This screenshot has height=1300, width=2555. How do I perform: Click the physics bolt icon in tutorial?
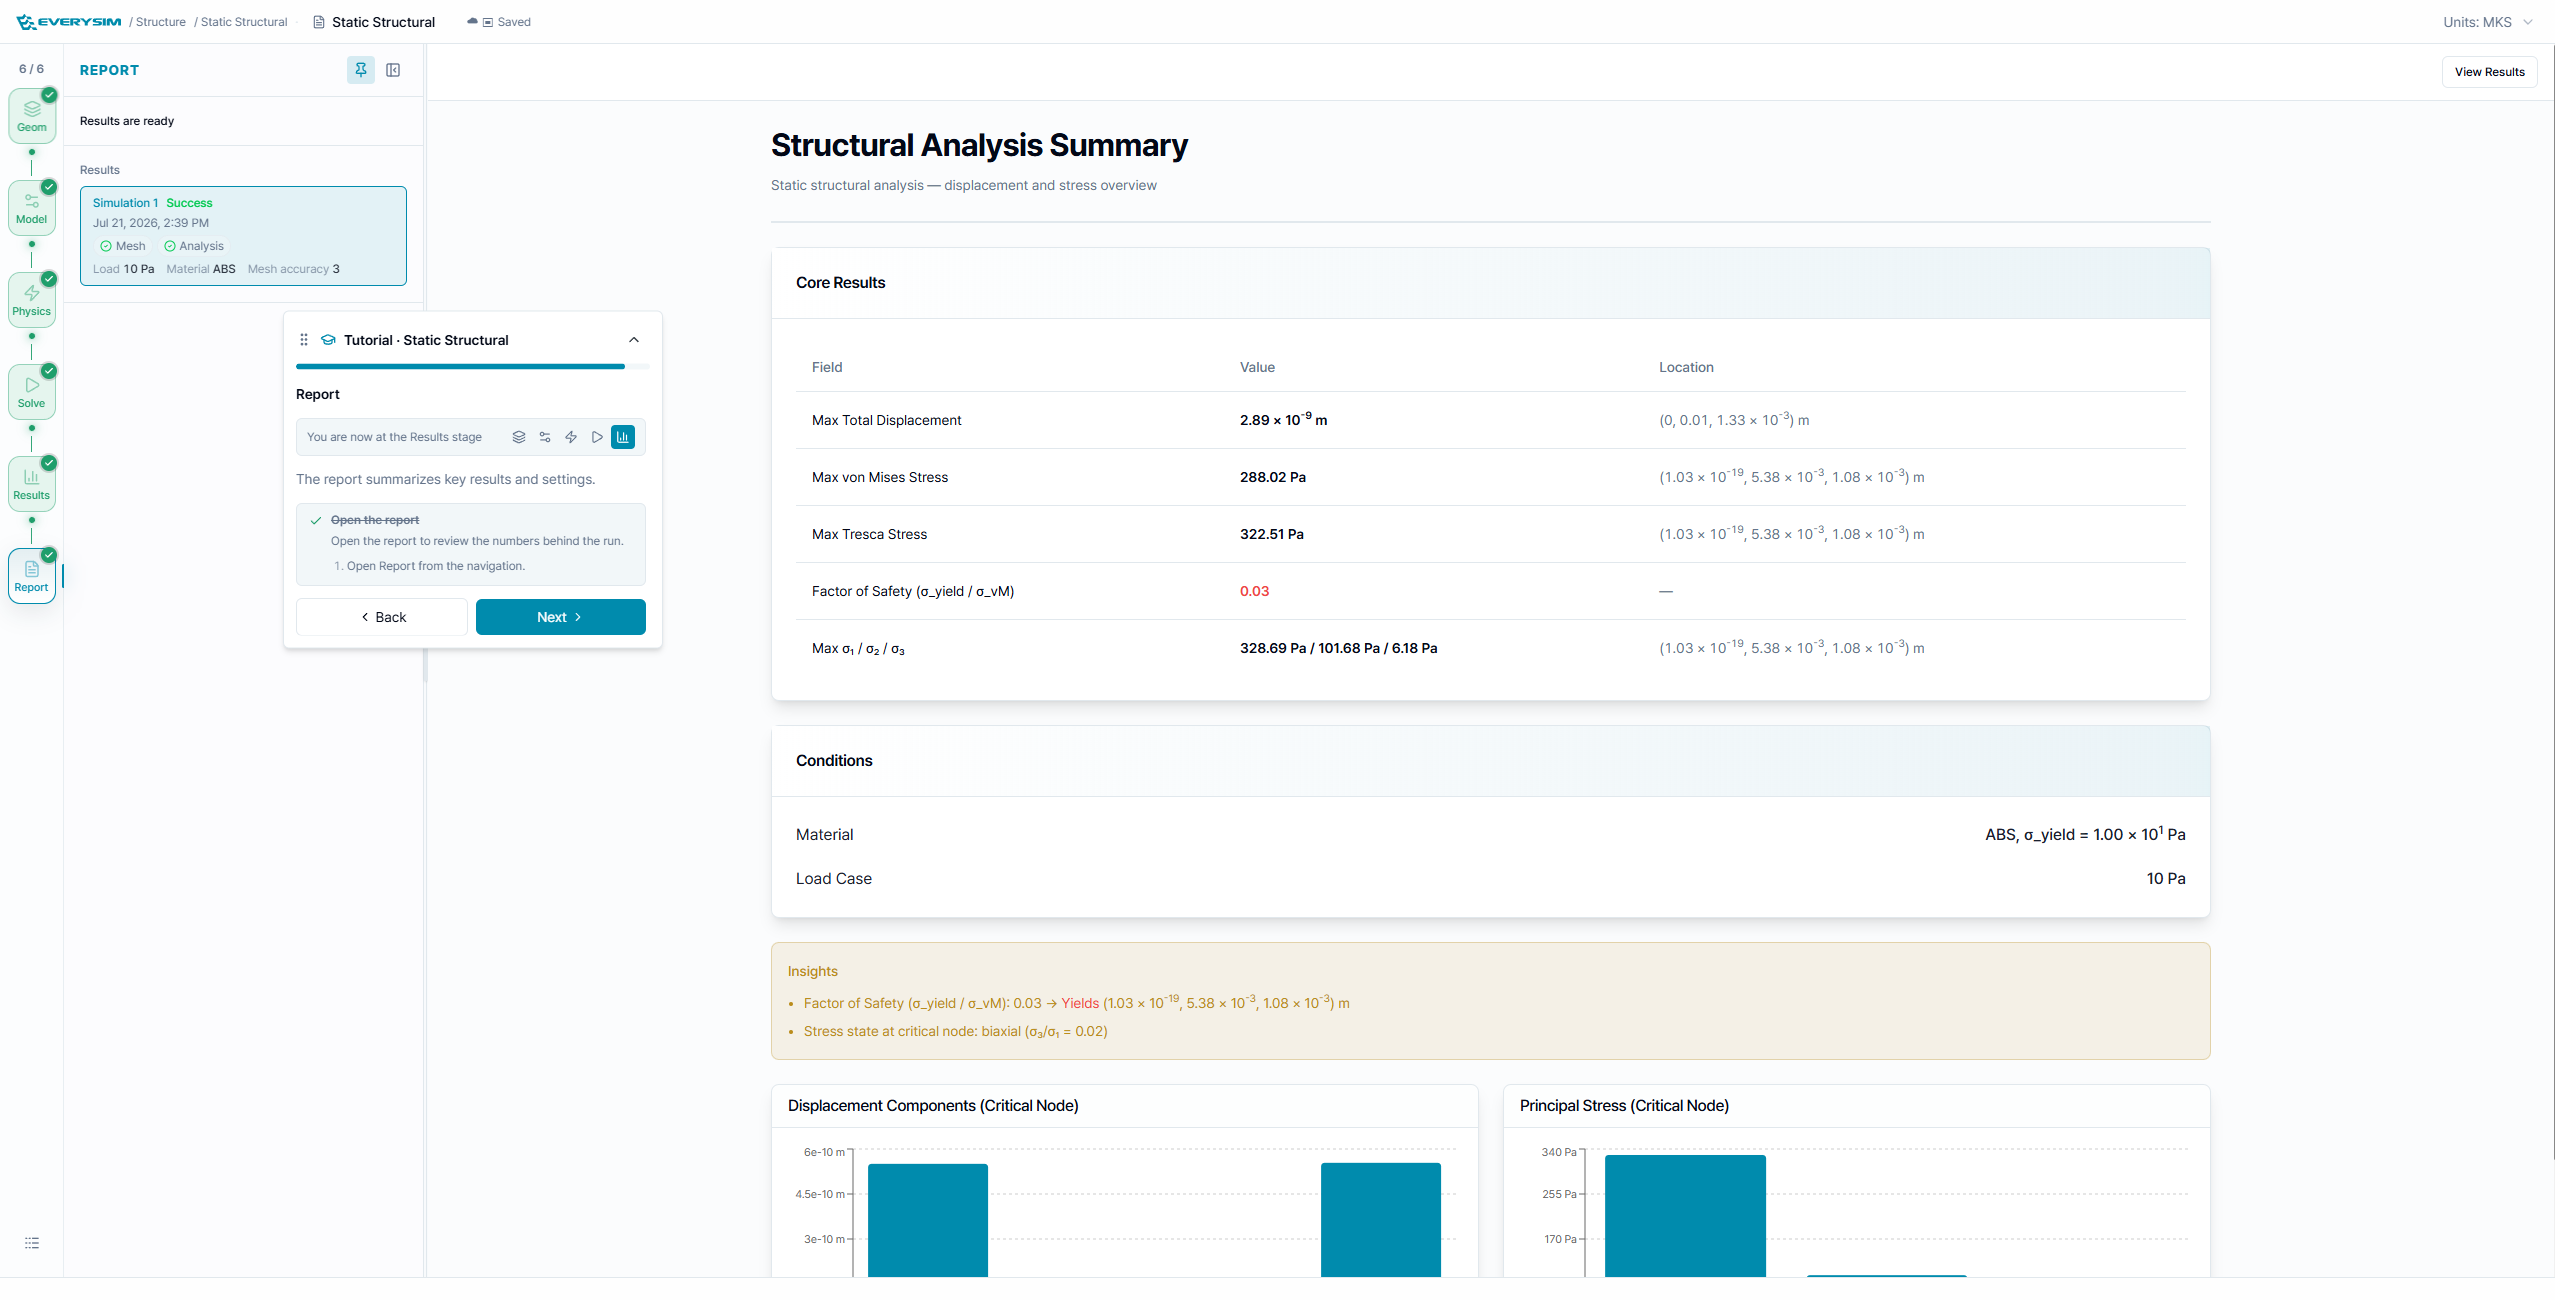(571, 437)
